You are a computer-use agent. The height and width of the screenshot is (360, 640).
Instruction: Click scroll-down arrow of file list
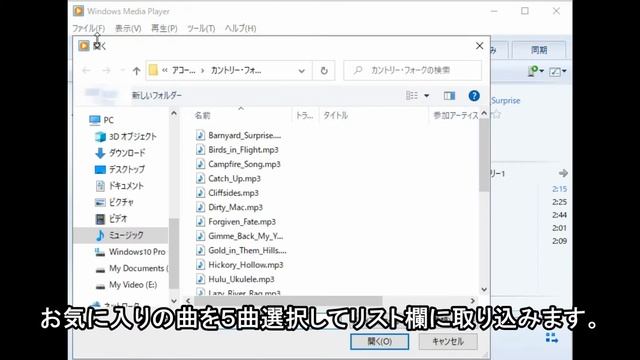484,289
